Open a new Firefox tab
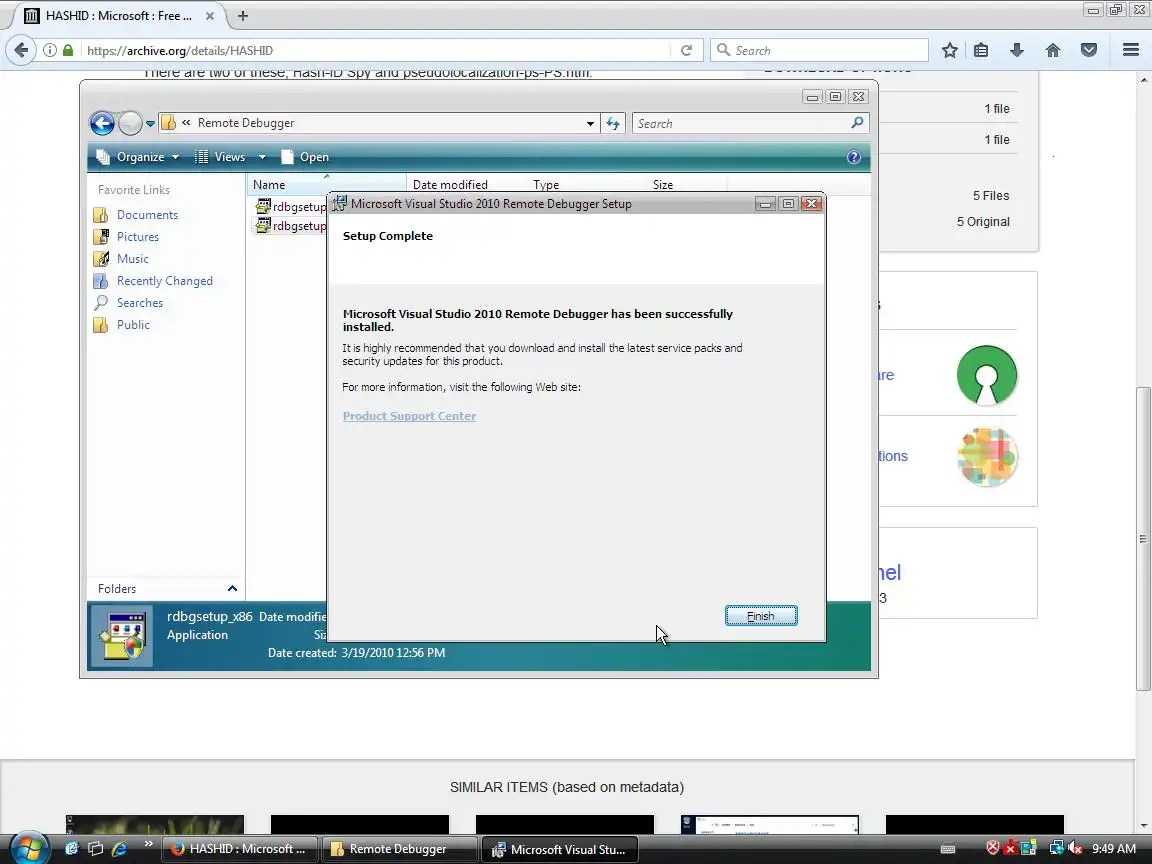 pyautogui.click(x=242, y=15)
